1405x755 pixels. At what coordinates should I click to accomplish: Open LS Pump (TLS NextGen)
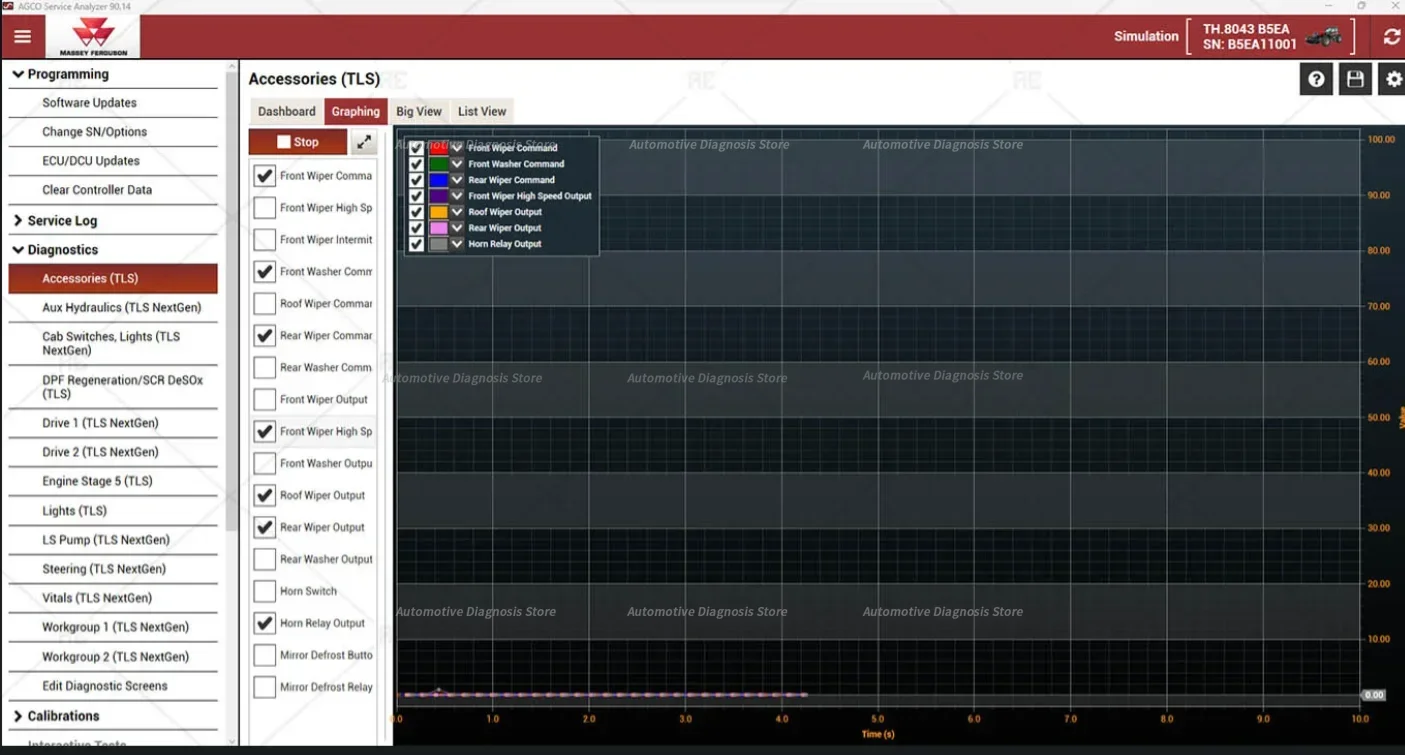click(113, 540)
